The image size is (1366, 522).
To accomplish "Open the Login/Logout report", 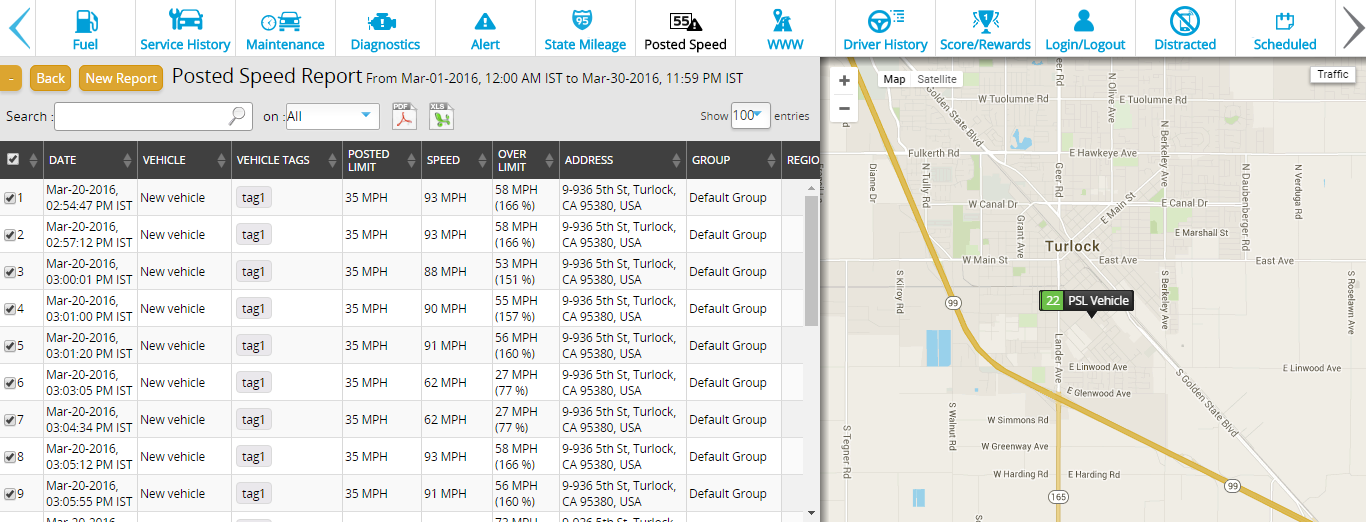I will pyautogui.click(x=1085, y=28).
